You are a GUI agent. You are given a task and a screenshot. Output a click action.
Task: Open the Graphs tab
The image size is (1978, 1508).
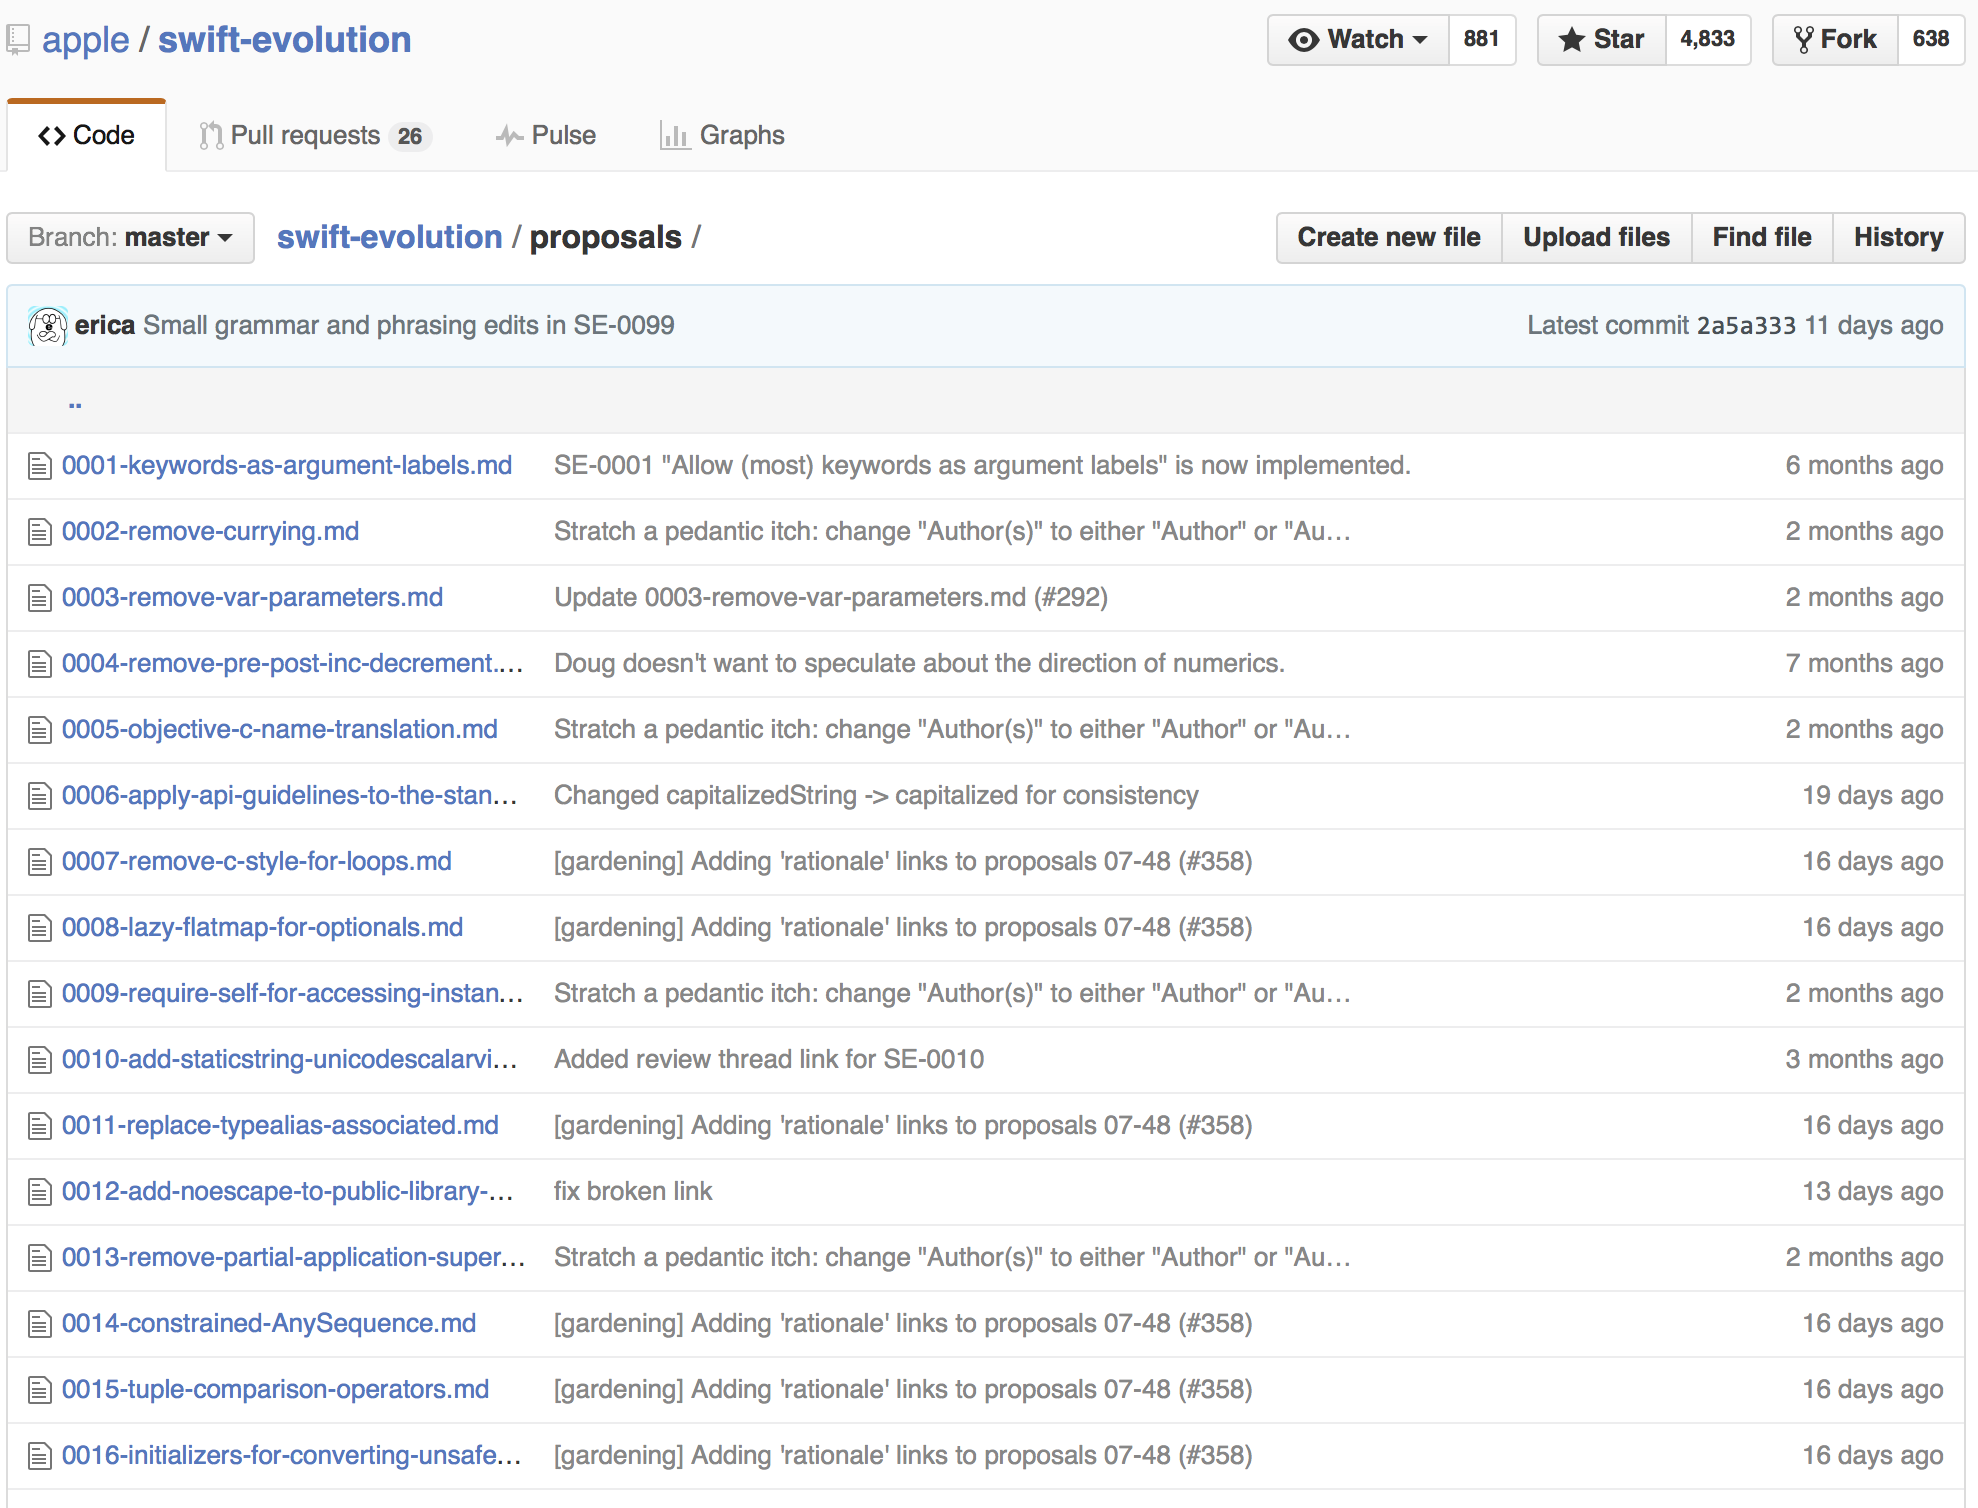[722, 136]
